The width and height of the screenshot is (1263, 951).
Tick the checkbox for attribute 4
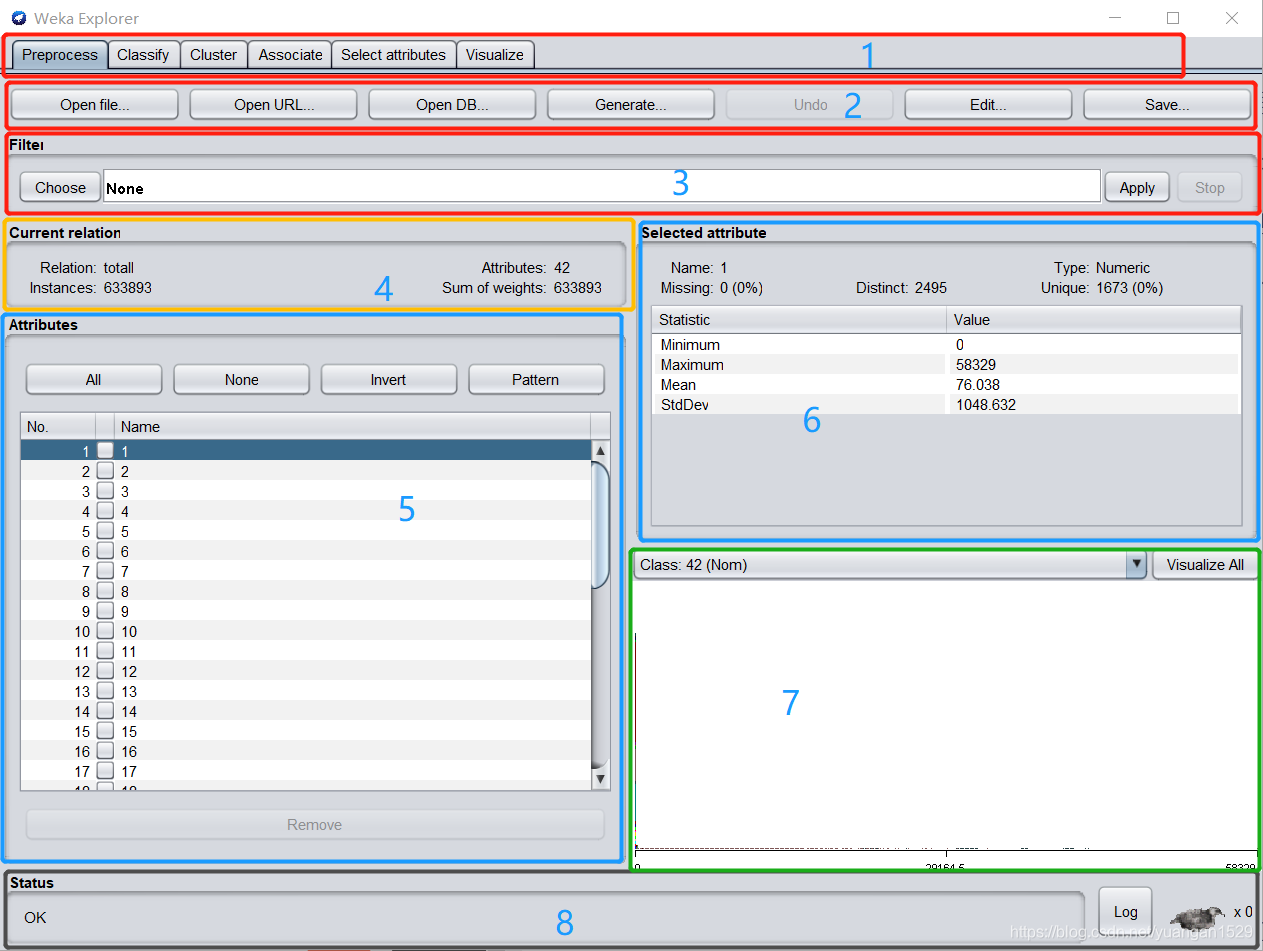tap(105, 511)
